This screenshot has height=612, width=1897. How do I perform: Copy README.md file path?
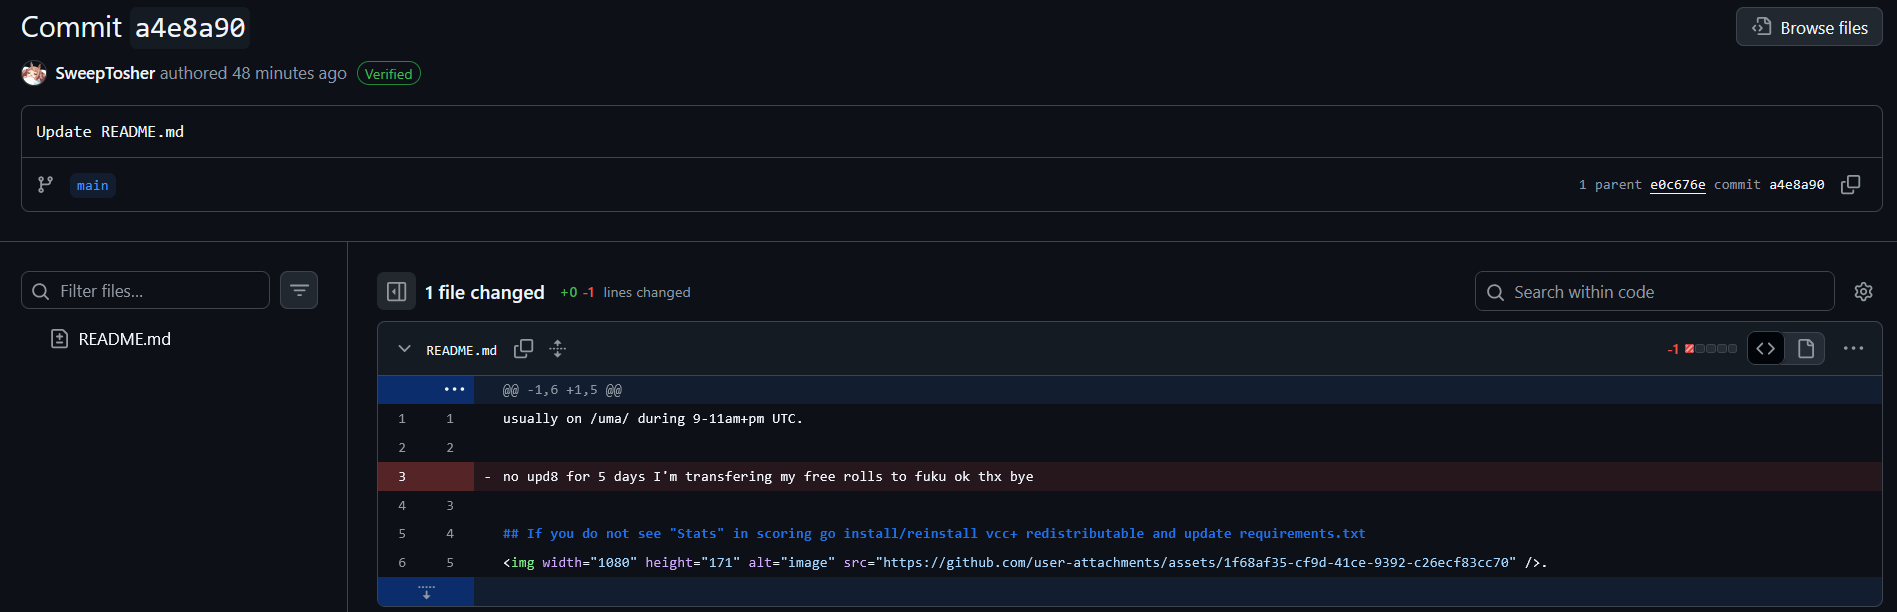[523, 349]
